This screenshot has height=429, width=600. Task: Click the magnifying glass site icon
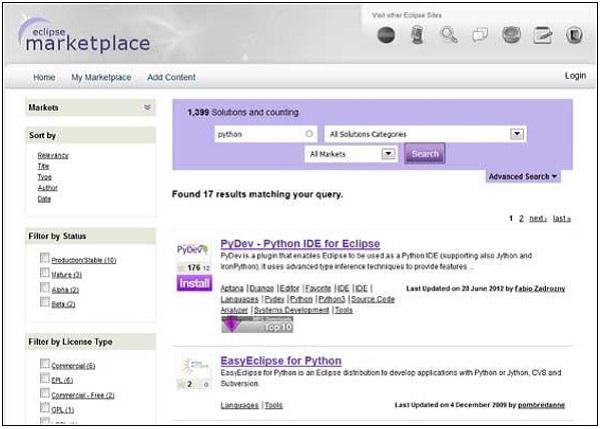click(448, 35)
